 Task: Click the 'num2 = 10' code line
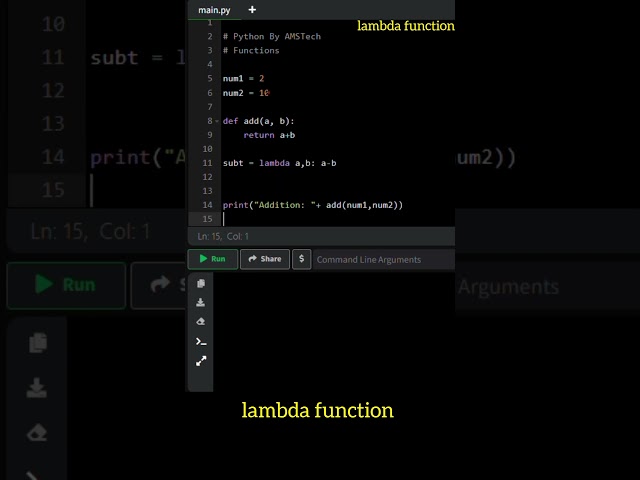[246, 93]
